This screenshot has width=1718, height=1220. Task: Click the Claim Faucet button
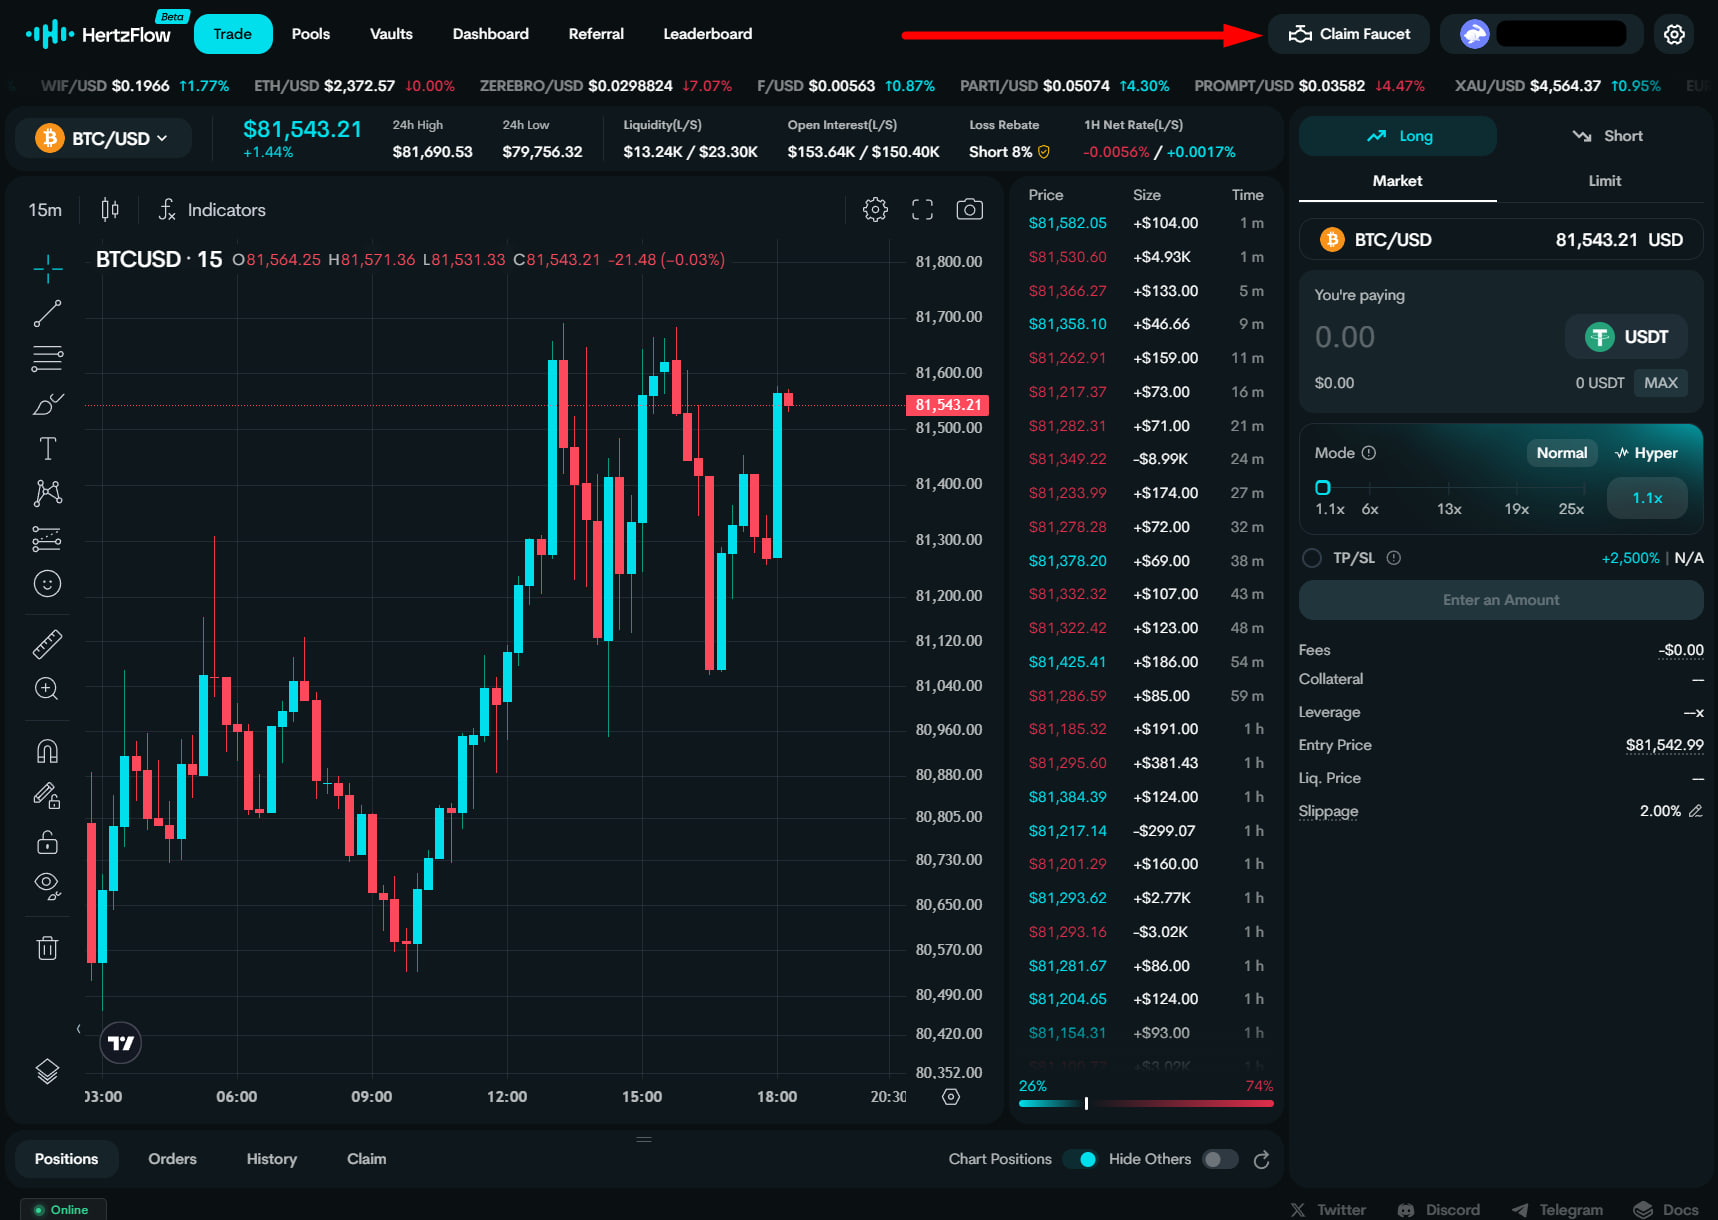point(1349,34)
